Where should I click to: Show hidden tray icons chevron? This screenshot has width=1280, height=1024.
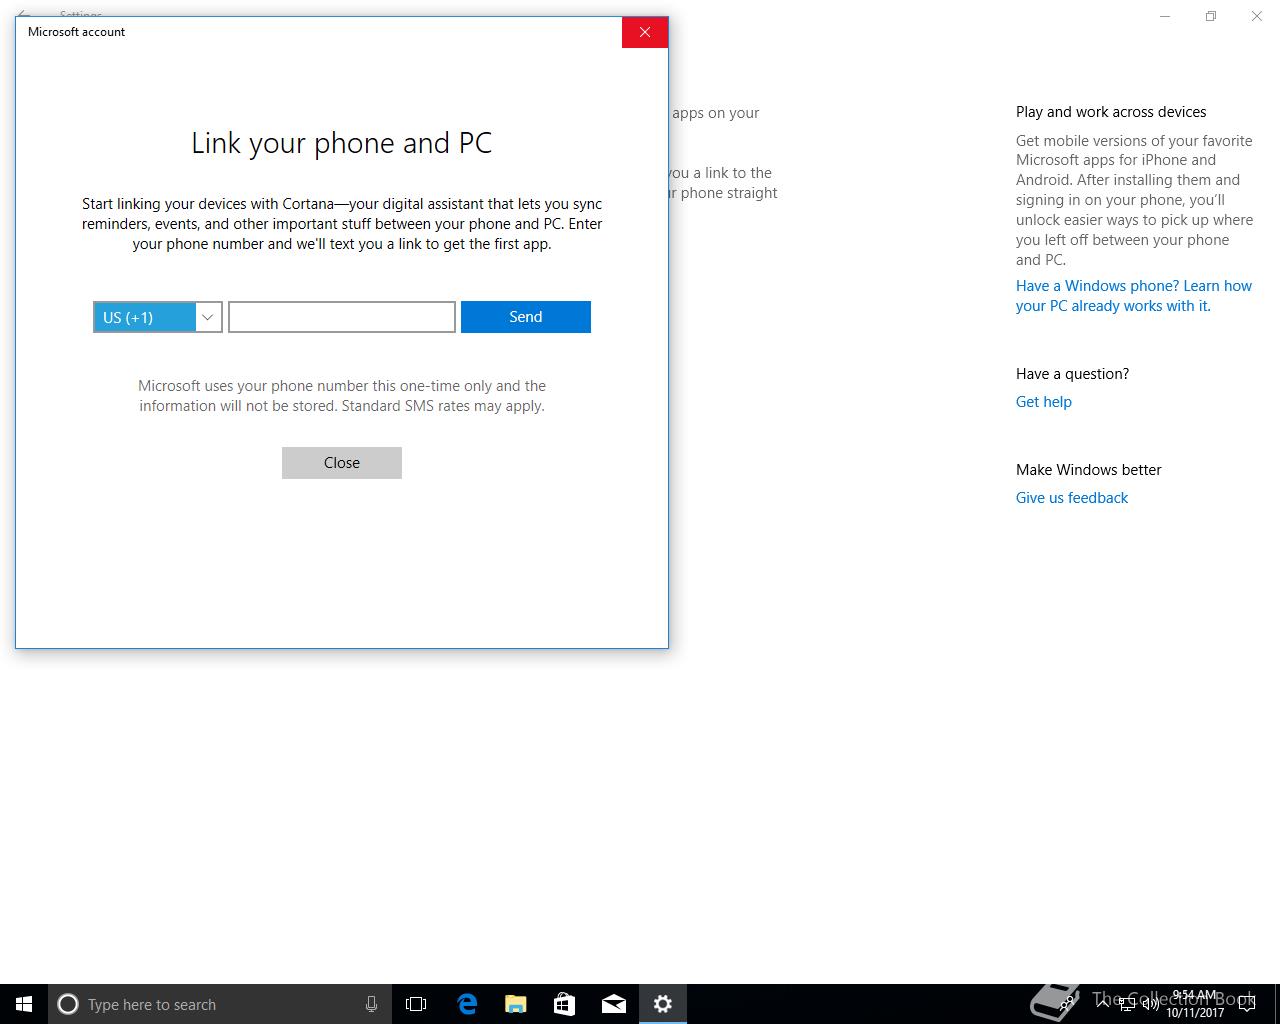(1102, 1004)
